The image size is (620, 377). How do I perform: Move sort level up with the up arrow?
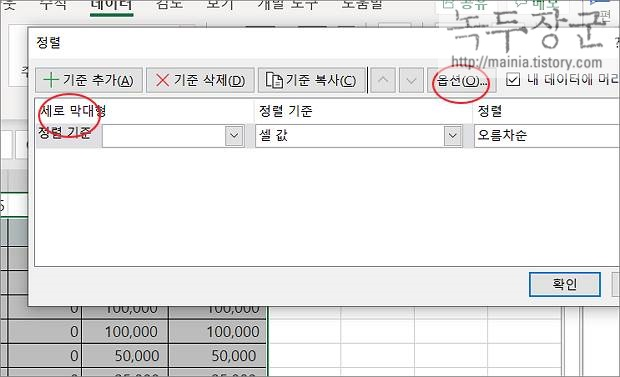tap(383, 80)
